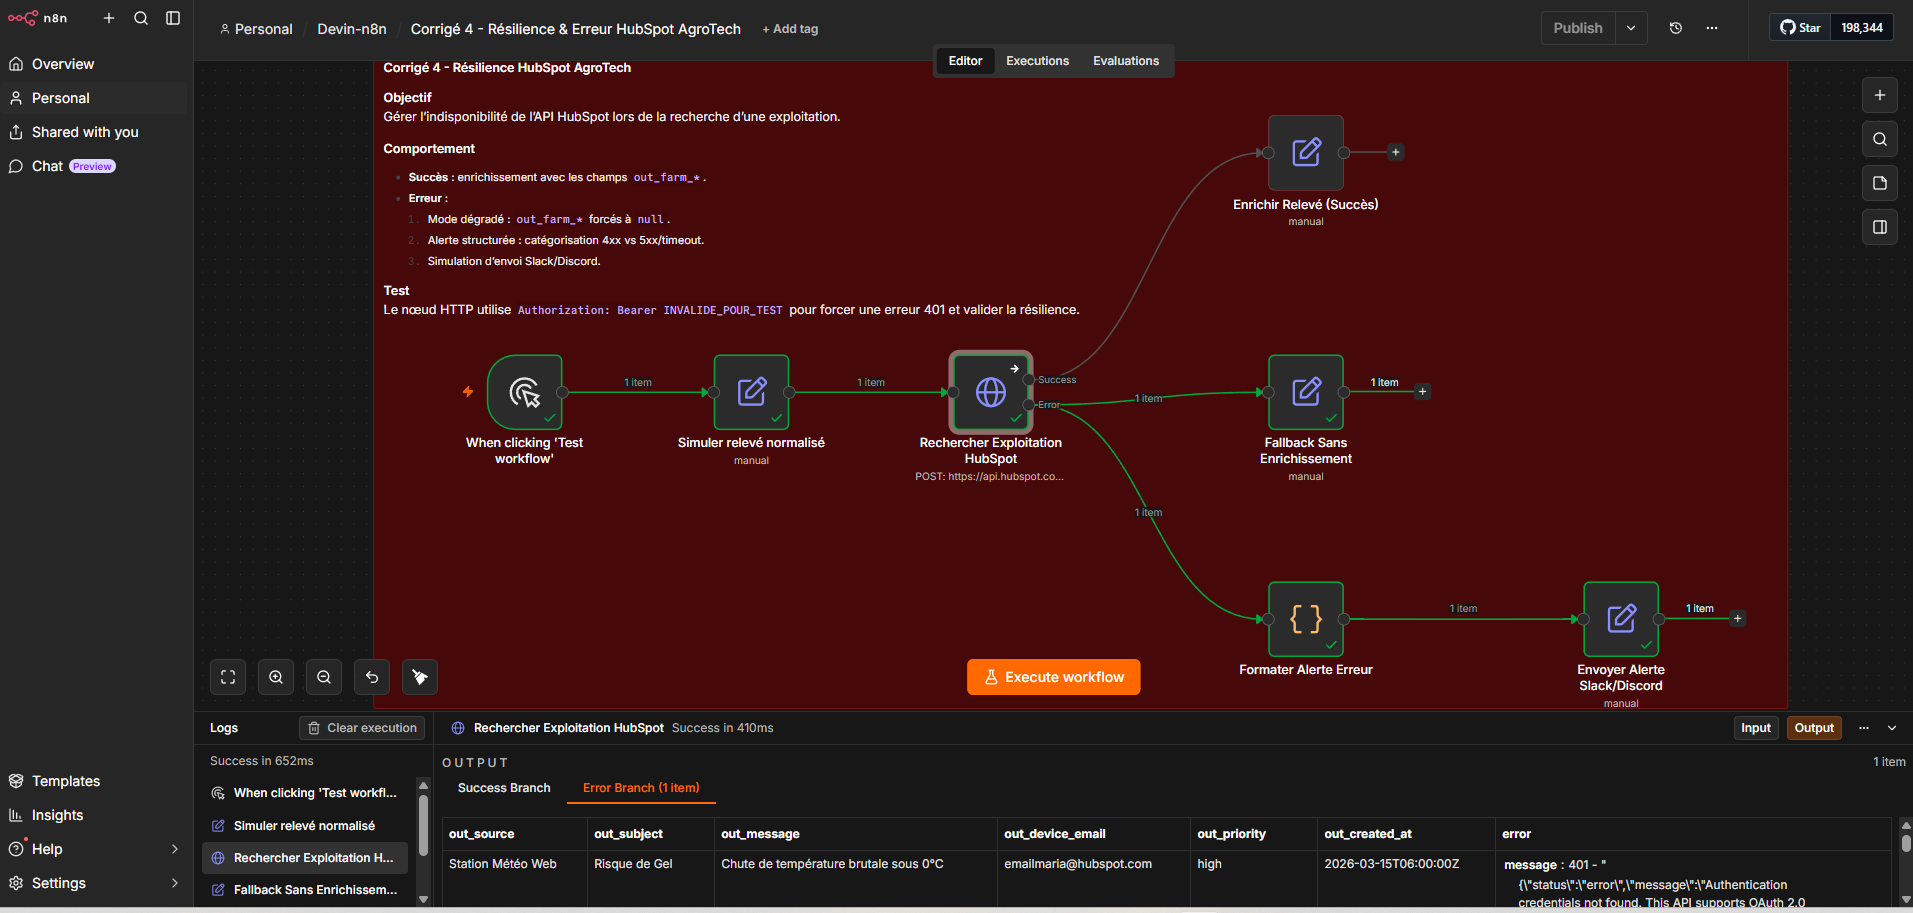The image size is (1913, 913).
Task: Select log entry Simuler relevé normalisé
Action: coord(305,826)
